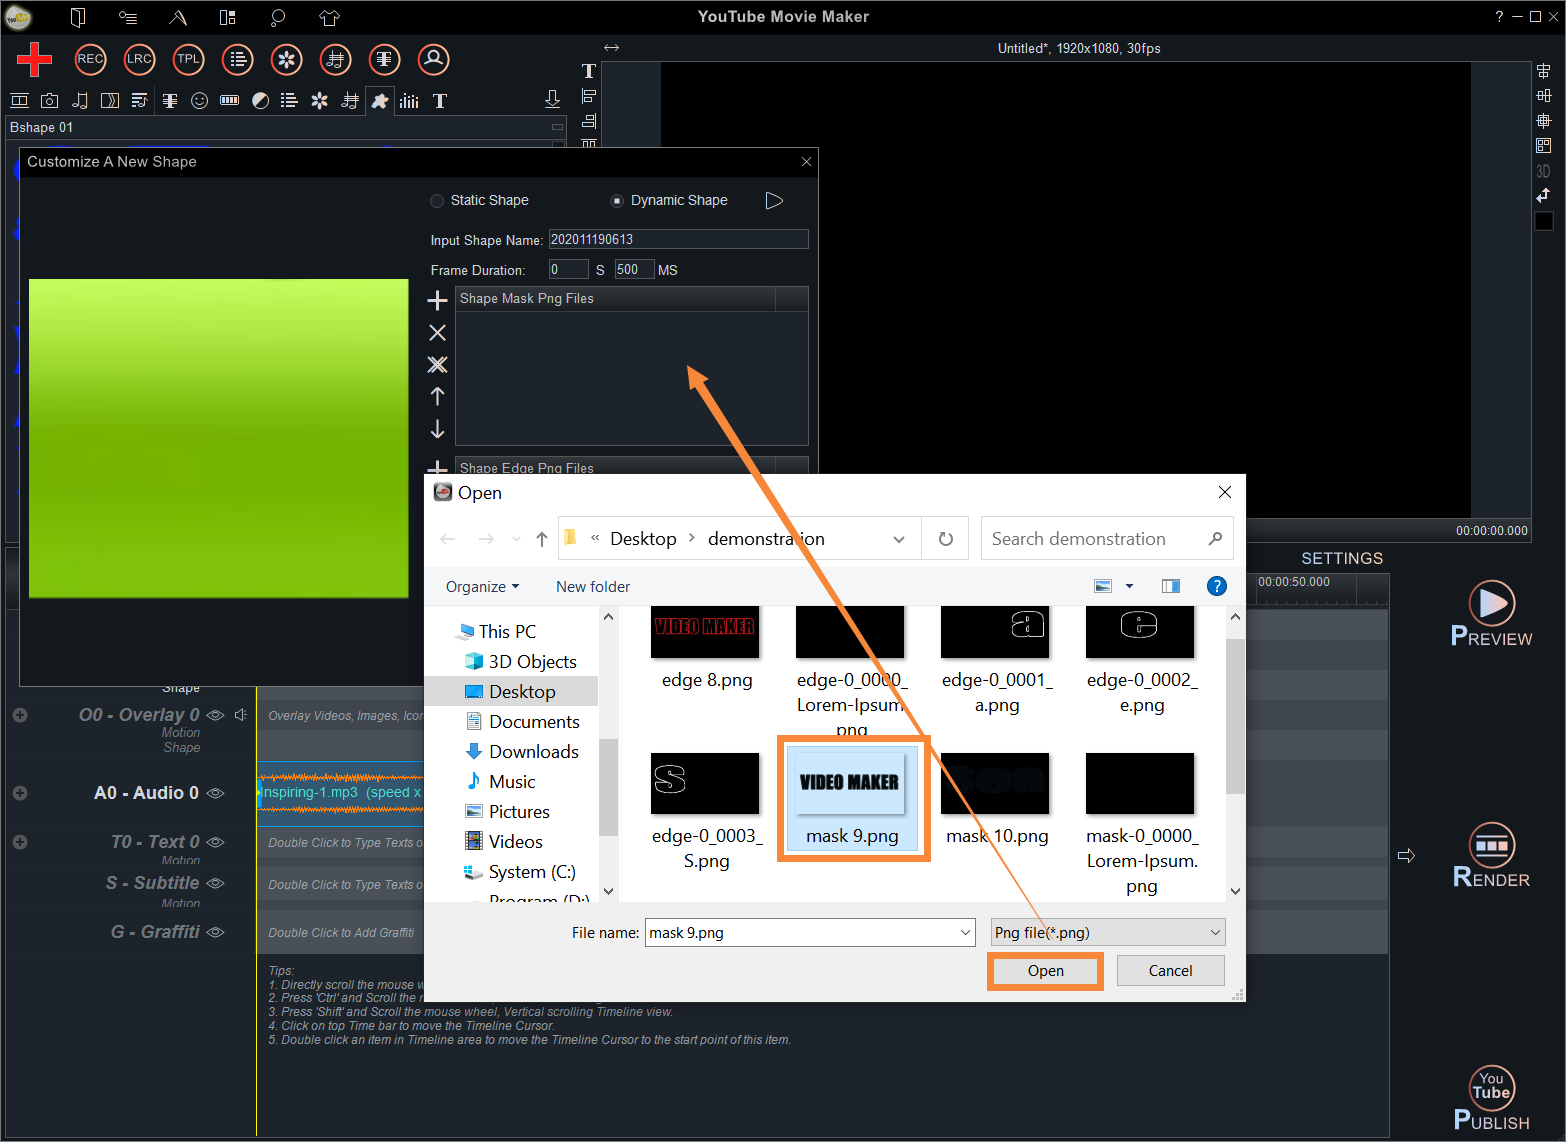The width and height of the screenshot is (1566, 1142).
Task: Toggle visibility eye of Subtitle track
Action: pos(215,883)
